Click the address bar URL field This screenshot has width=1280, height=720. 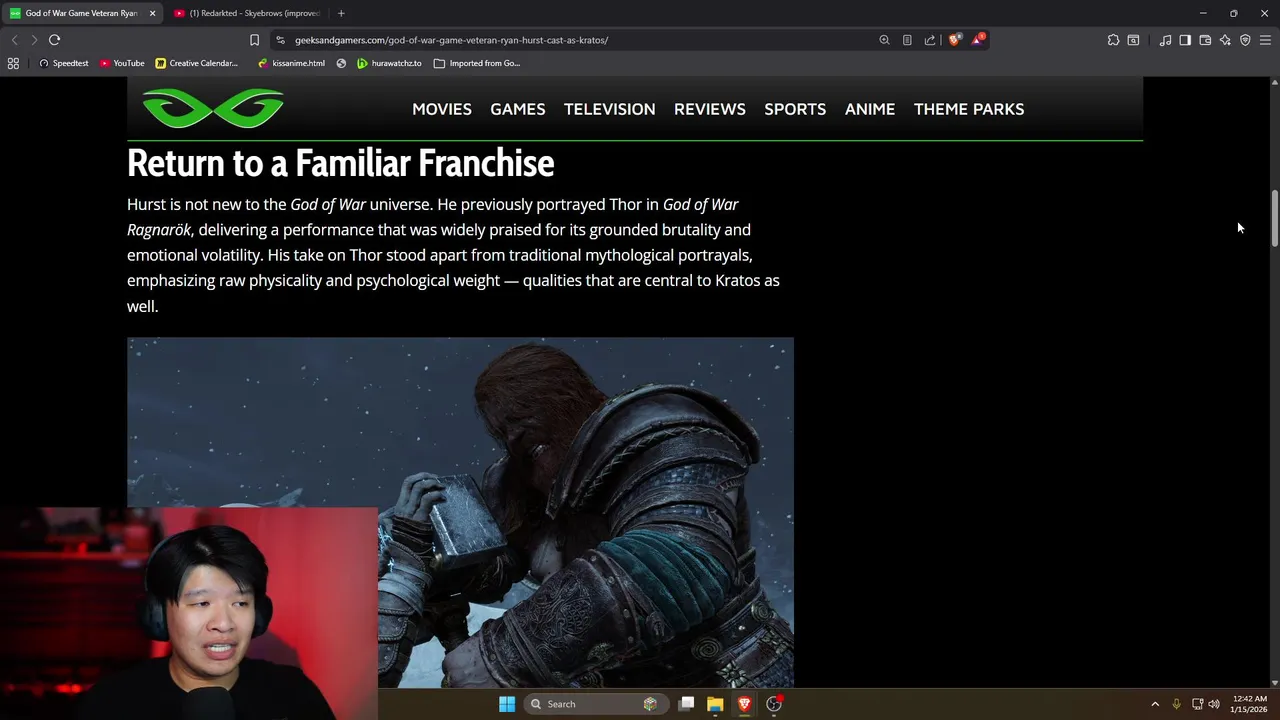(580, 40)
